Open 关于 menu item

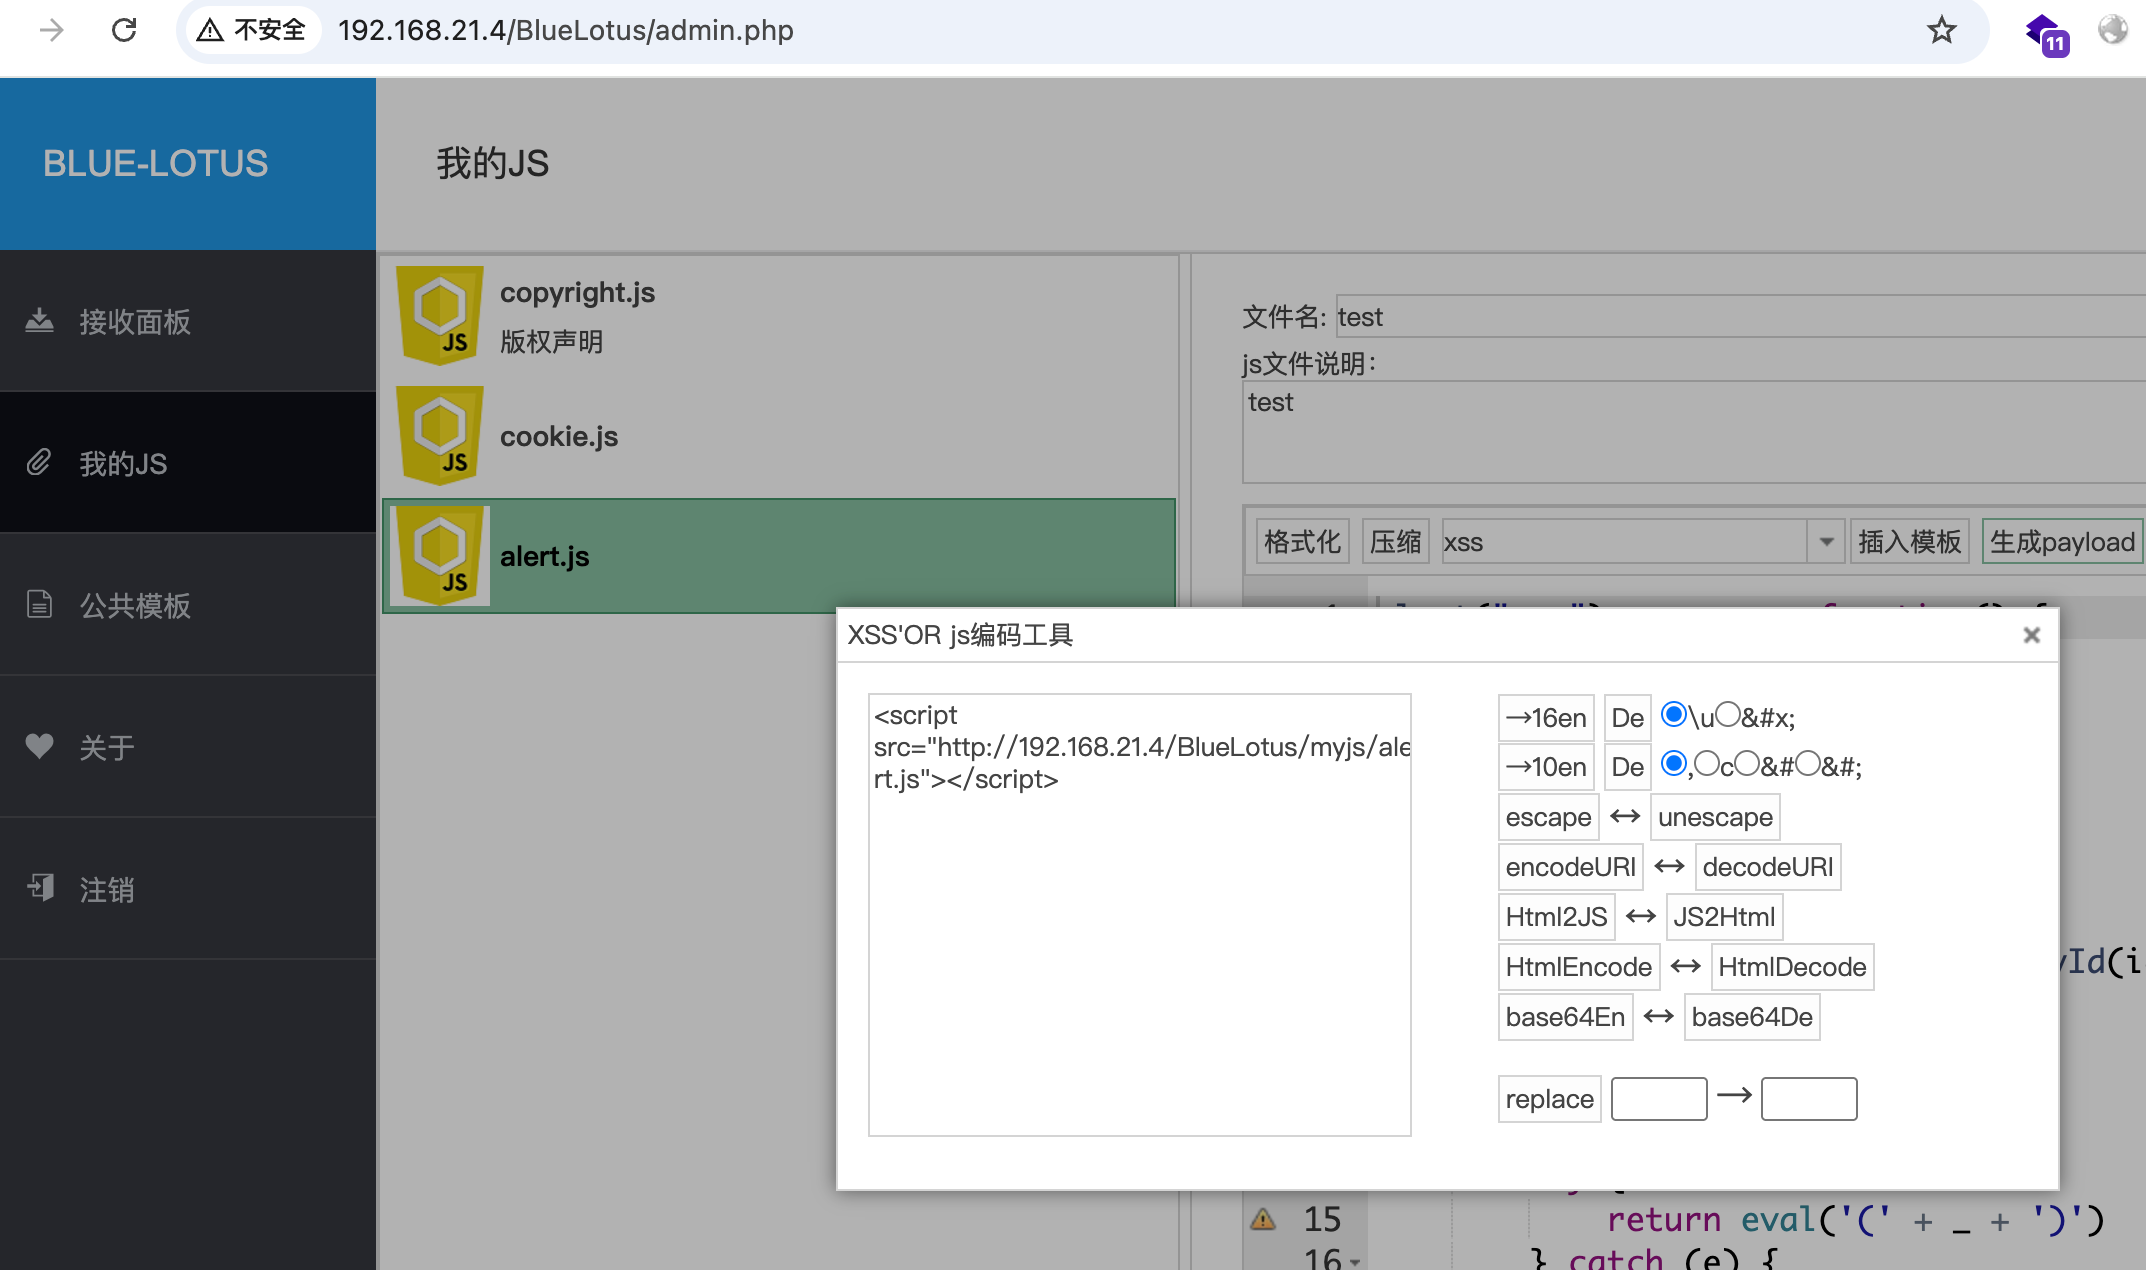188,746
